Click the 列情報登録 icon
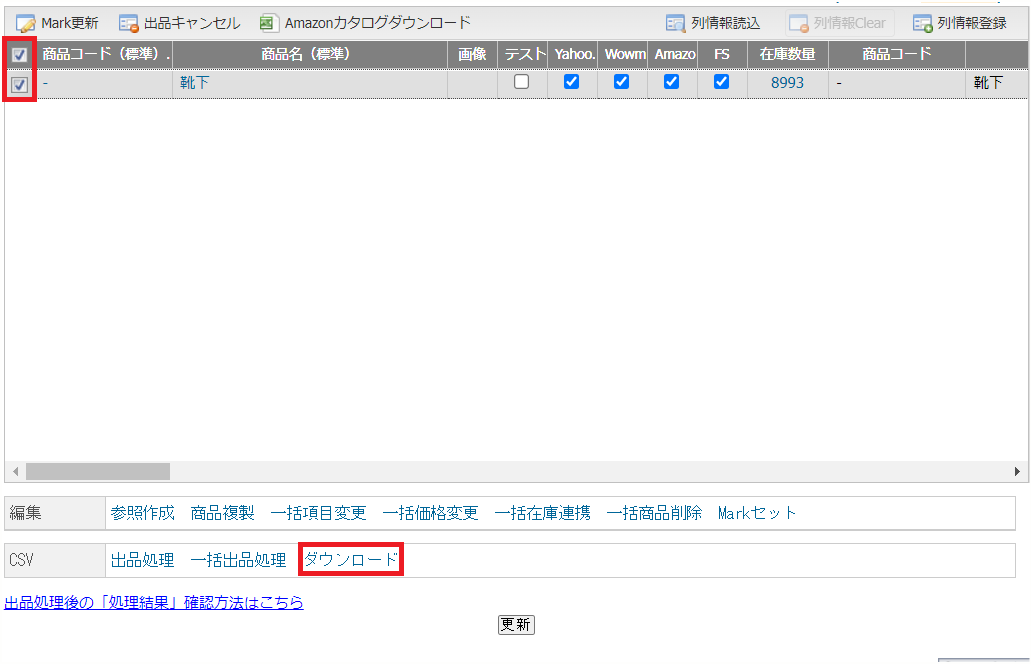 coord(923,24)
